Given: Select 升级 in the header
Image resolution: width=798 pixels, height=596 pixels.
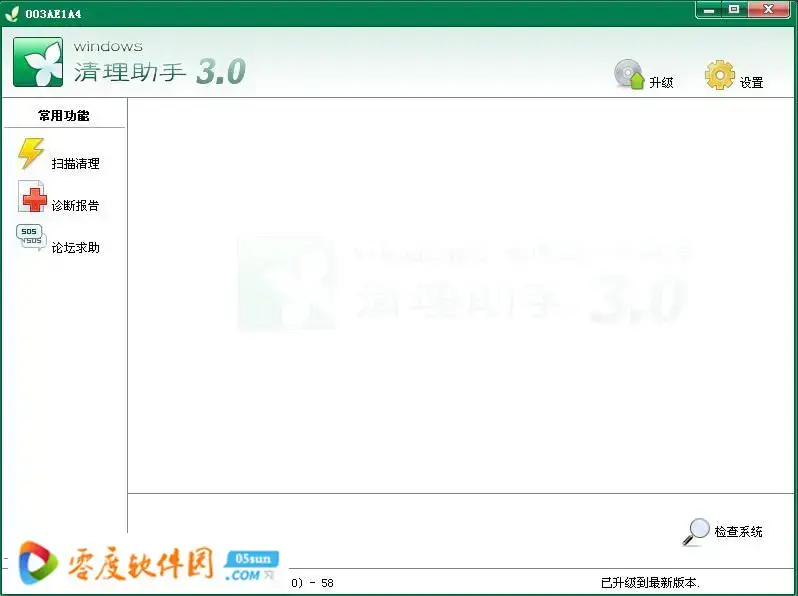Looking at the screenshot, I should tap(661, 82).
